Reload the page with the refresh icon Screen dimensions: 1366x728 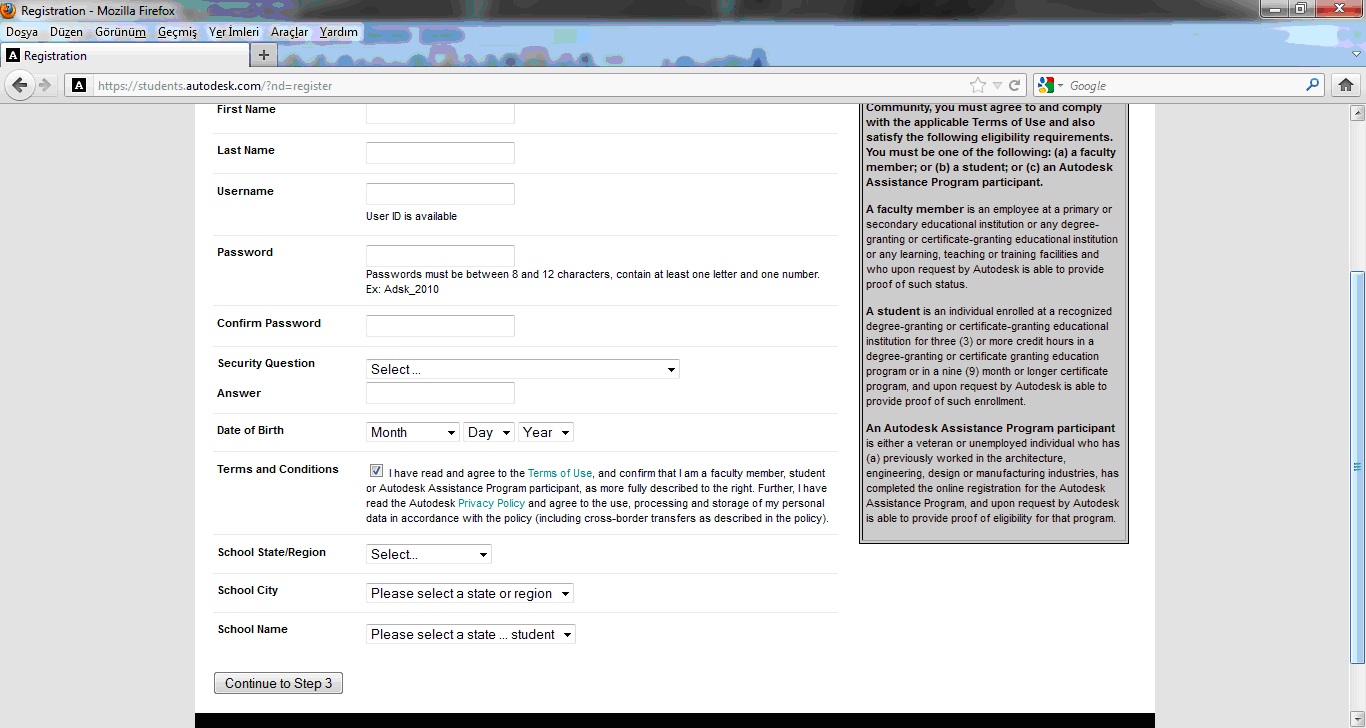point(1014,85)
